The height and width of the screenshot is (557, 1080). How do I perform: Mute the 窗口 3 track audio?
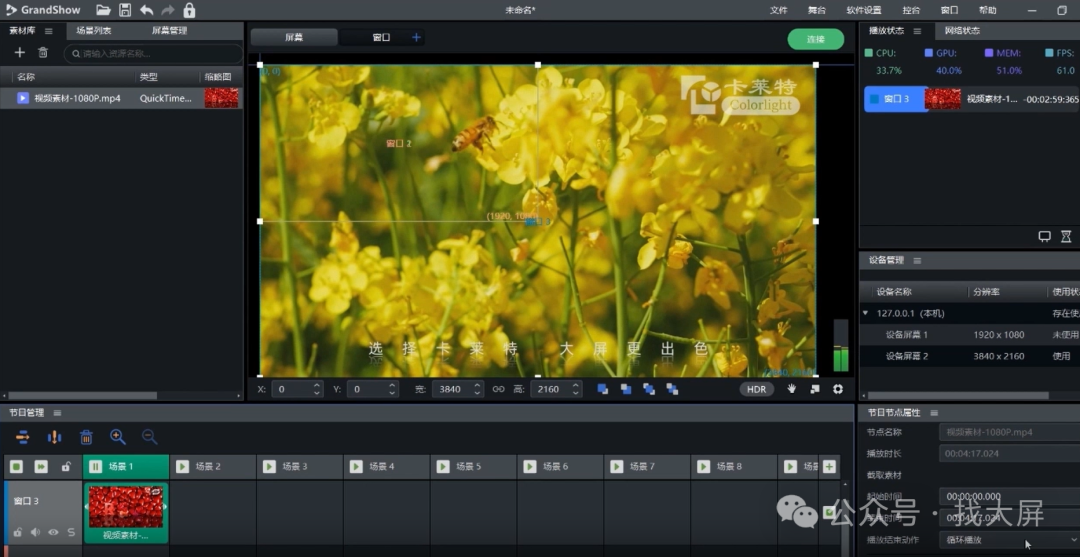click(35, 532)
